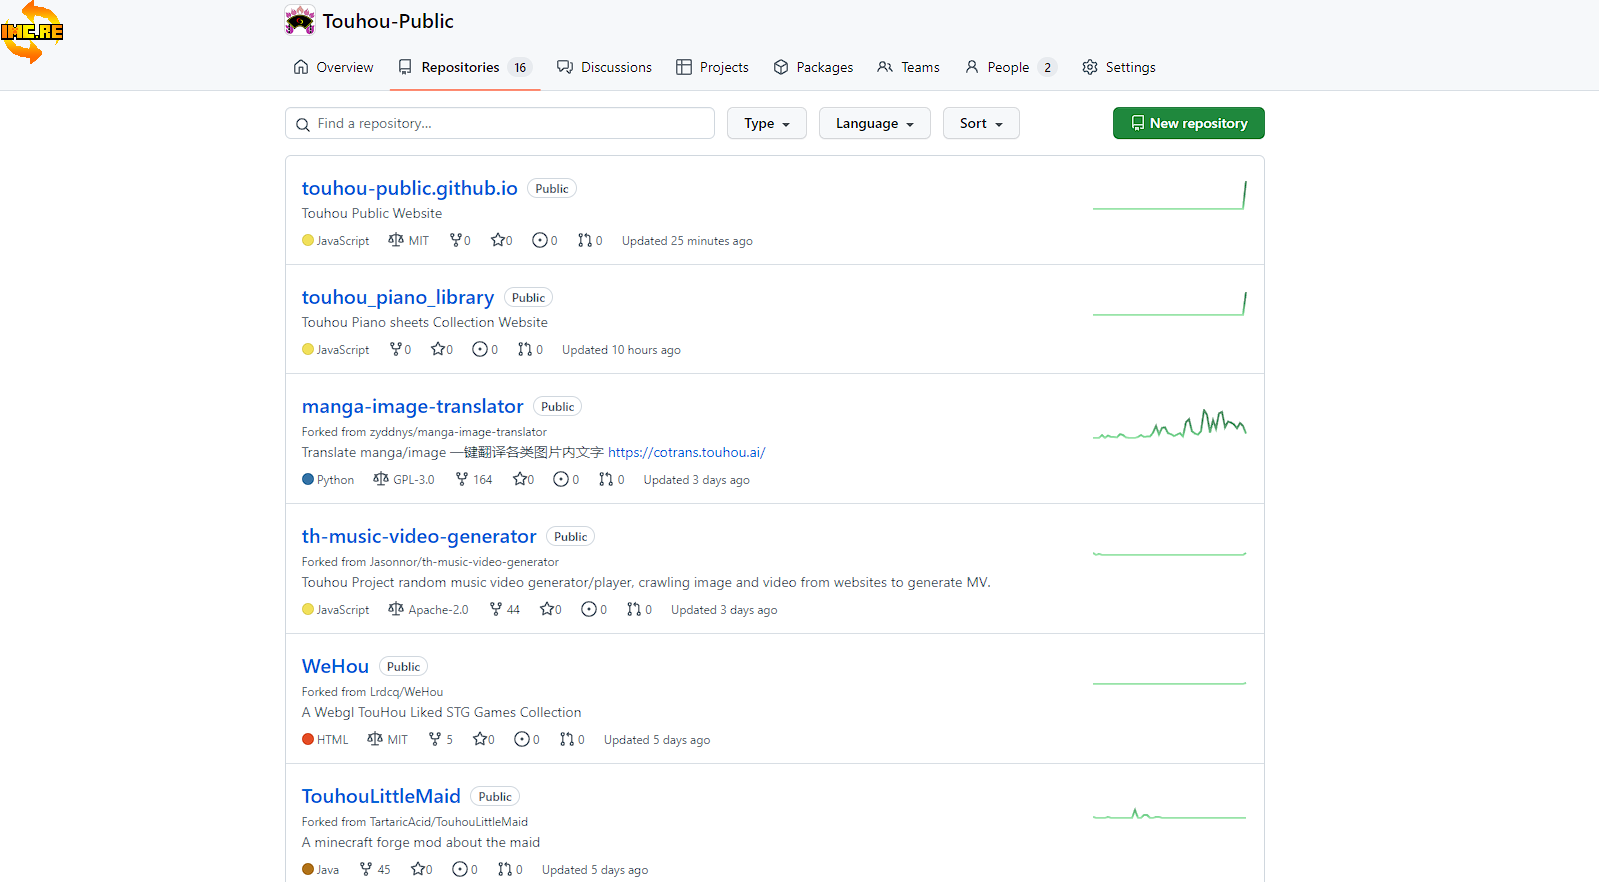Viewport: 1599px width, 882px height.
Task: Go to the Settings tab
Action: (x=1119, y=68)
